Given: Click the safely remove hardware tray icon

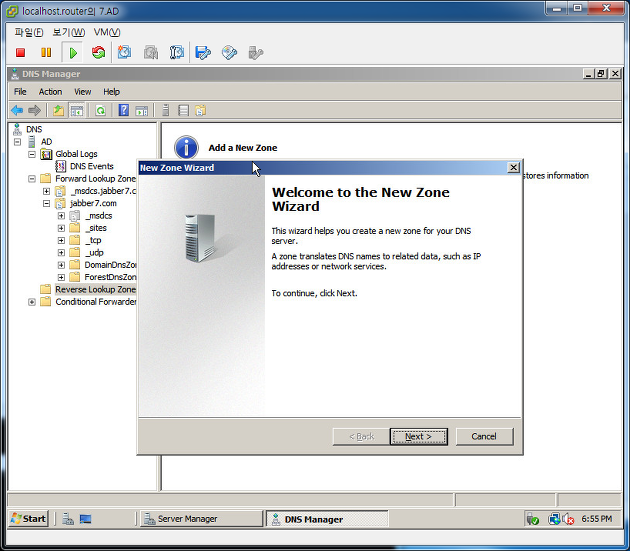Looking at the screenshot, I should pyautogui.click(x=532, y=519).
